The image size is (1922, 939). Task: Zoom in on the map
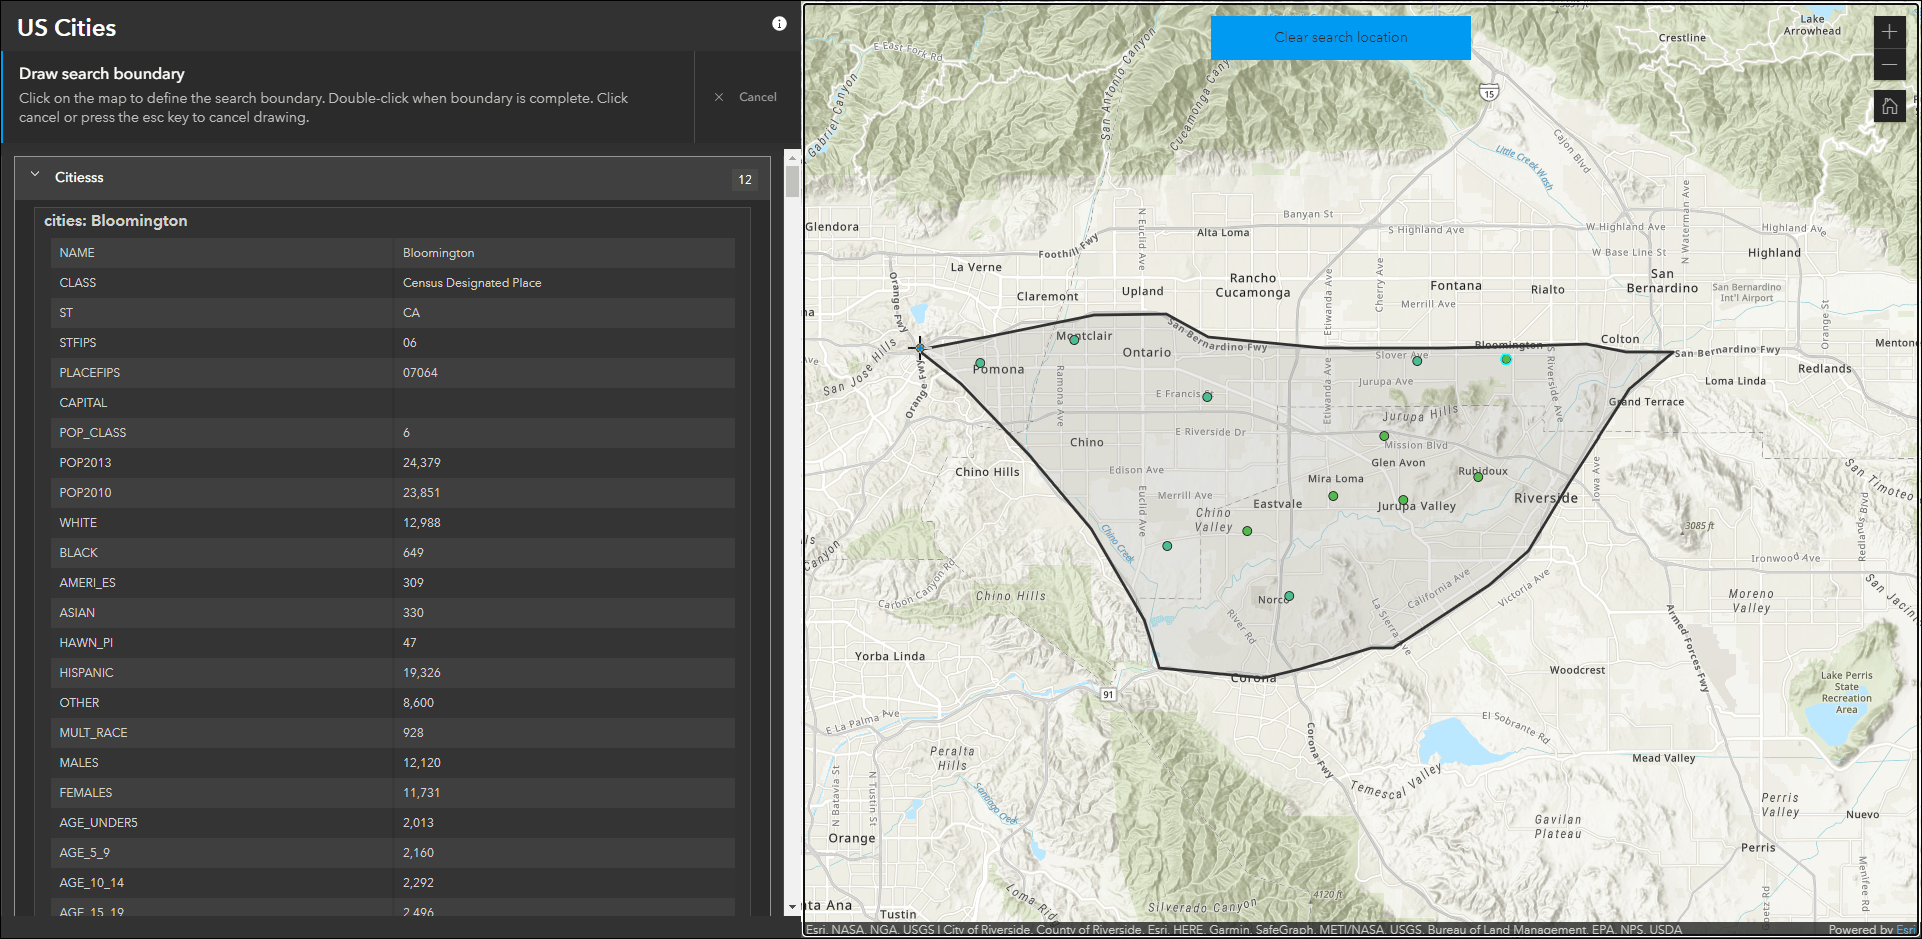coord(1889,32)
